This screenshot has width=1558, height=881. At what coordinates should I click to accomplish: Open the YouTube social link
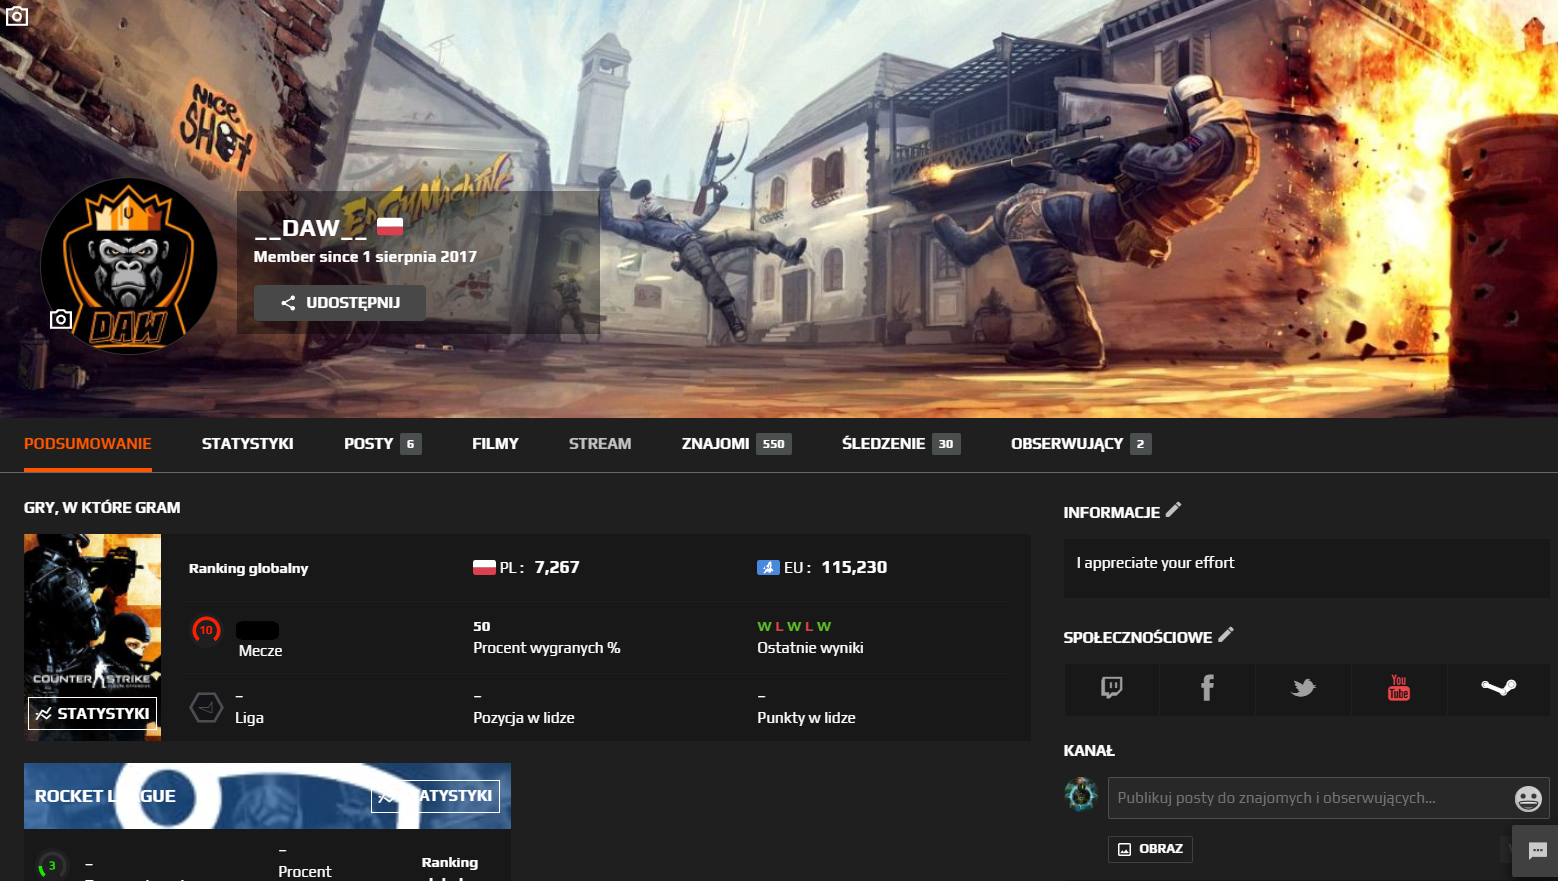pos(1399,688)
